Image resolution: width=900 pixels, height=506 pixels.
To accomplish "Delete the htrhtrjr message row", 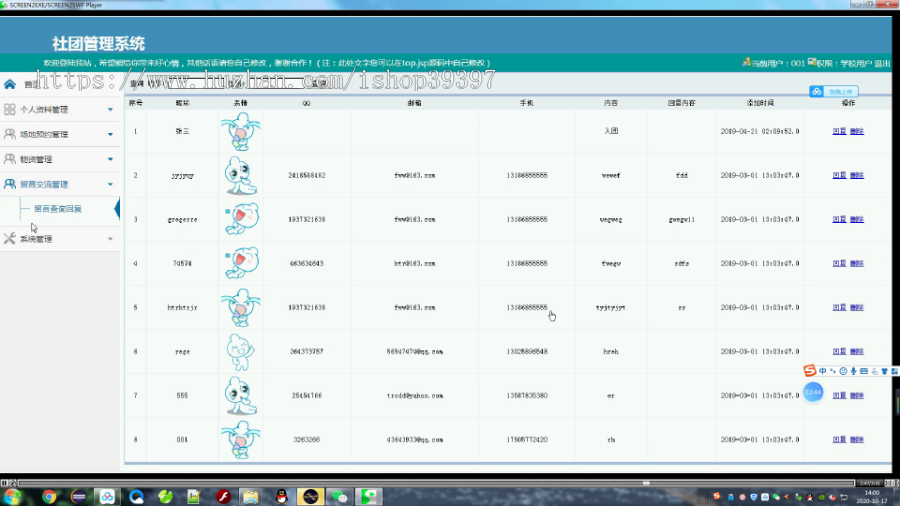I will [857, 308].
